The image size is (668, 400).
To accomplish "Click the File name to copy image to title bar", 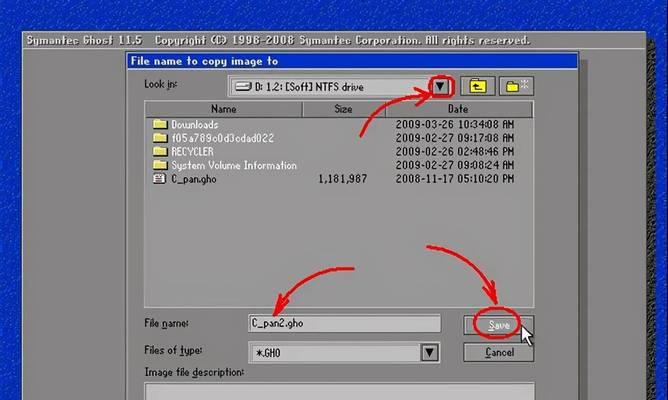I will coord(352,61).
